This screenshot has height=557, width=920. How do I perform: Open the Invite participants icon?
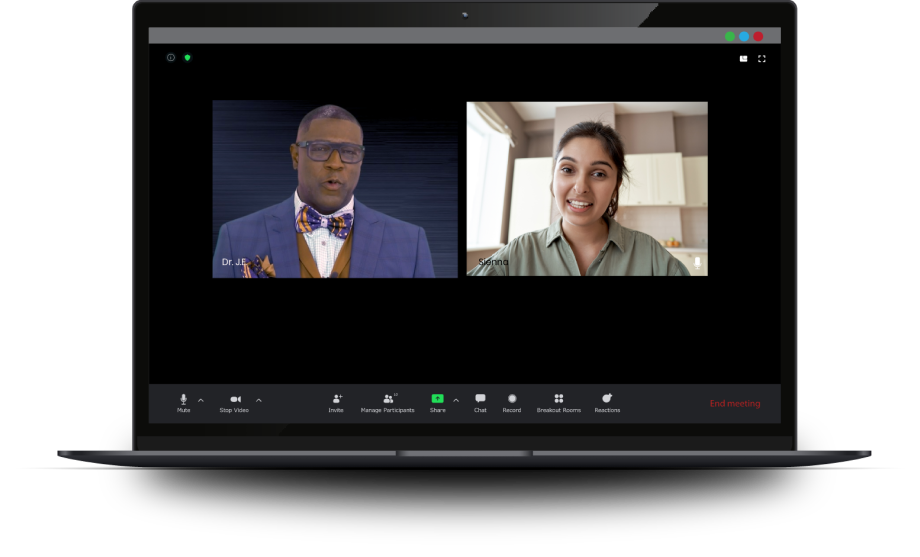pos(336,403)
